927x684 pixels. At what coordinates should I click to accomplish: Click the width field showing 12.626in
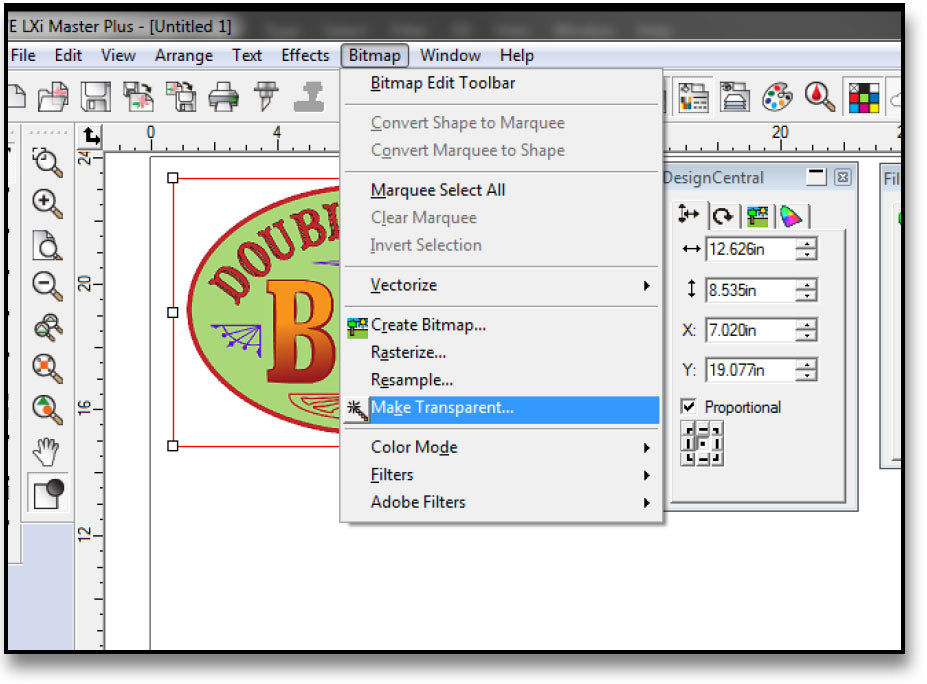(750, 249)
